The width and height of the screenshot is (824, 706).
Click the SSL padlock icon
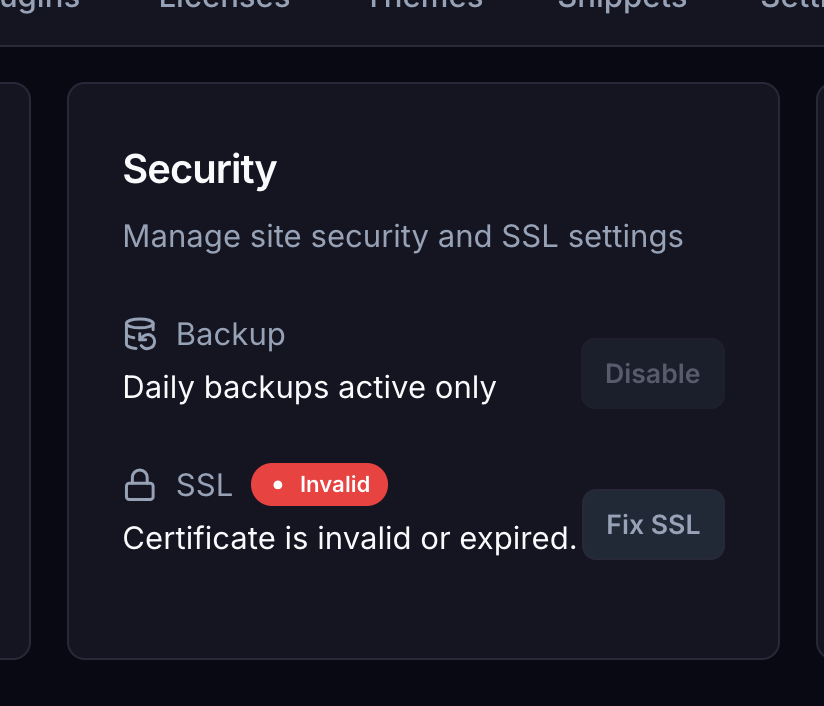click(x=140, y=485)
